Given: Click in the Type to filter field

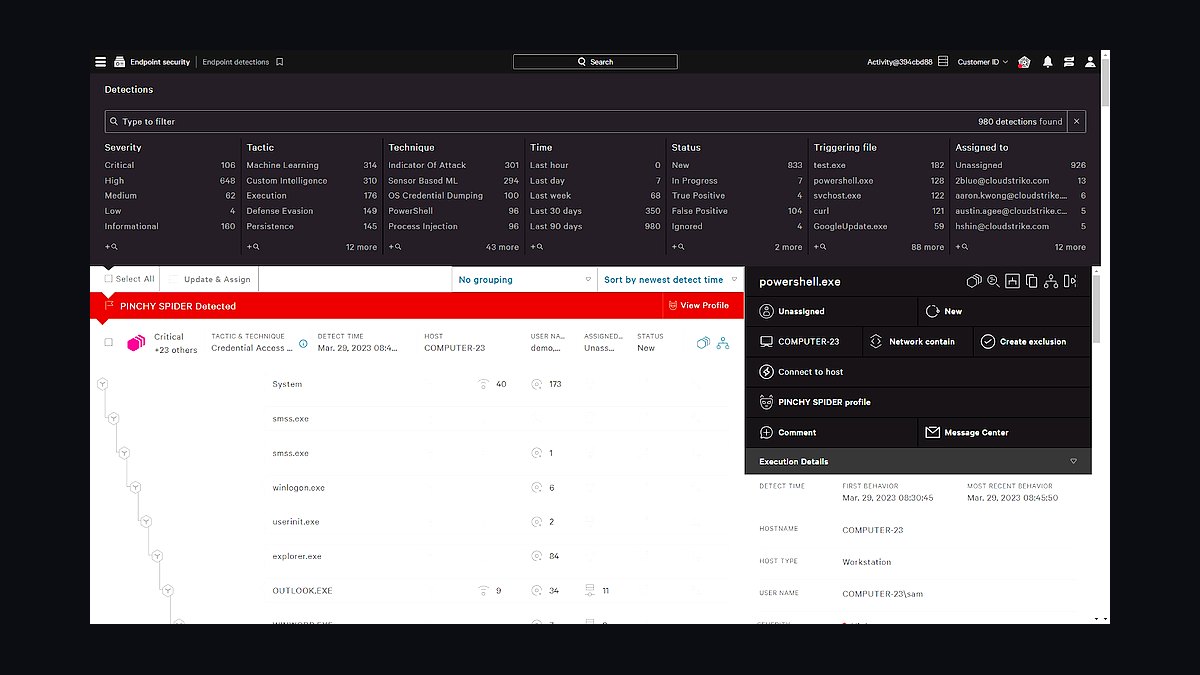Looking at the screenshot, I should click(x=586, y=122).
